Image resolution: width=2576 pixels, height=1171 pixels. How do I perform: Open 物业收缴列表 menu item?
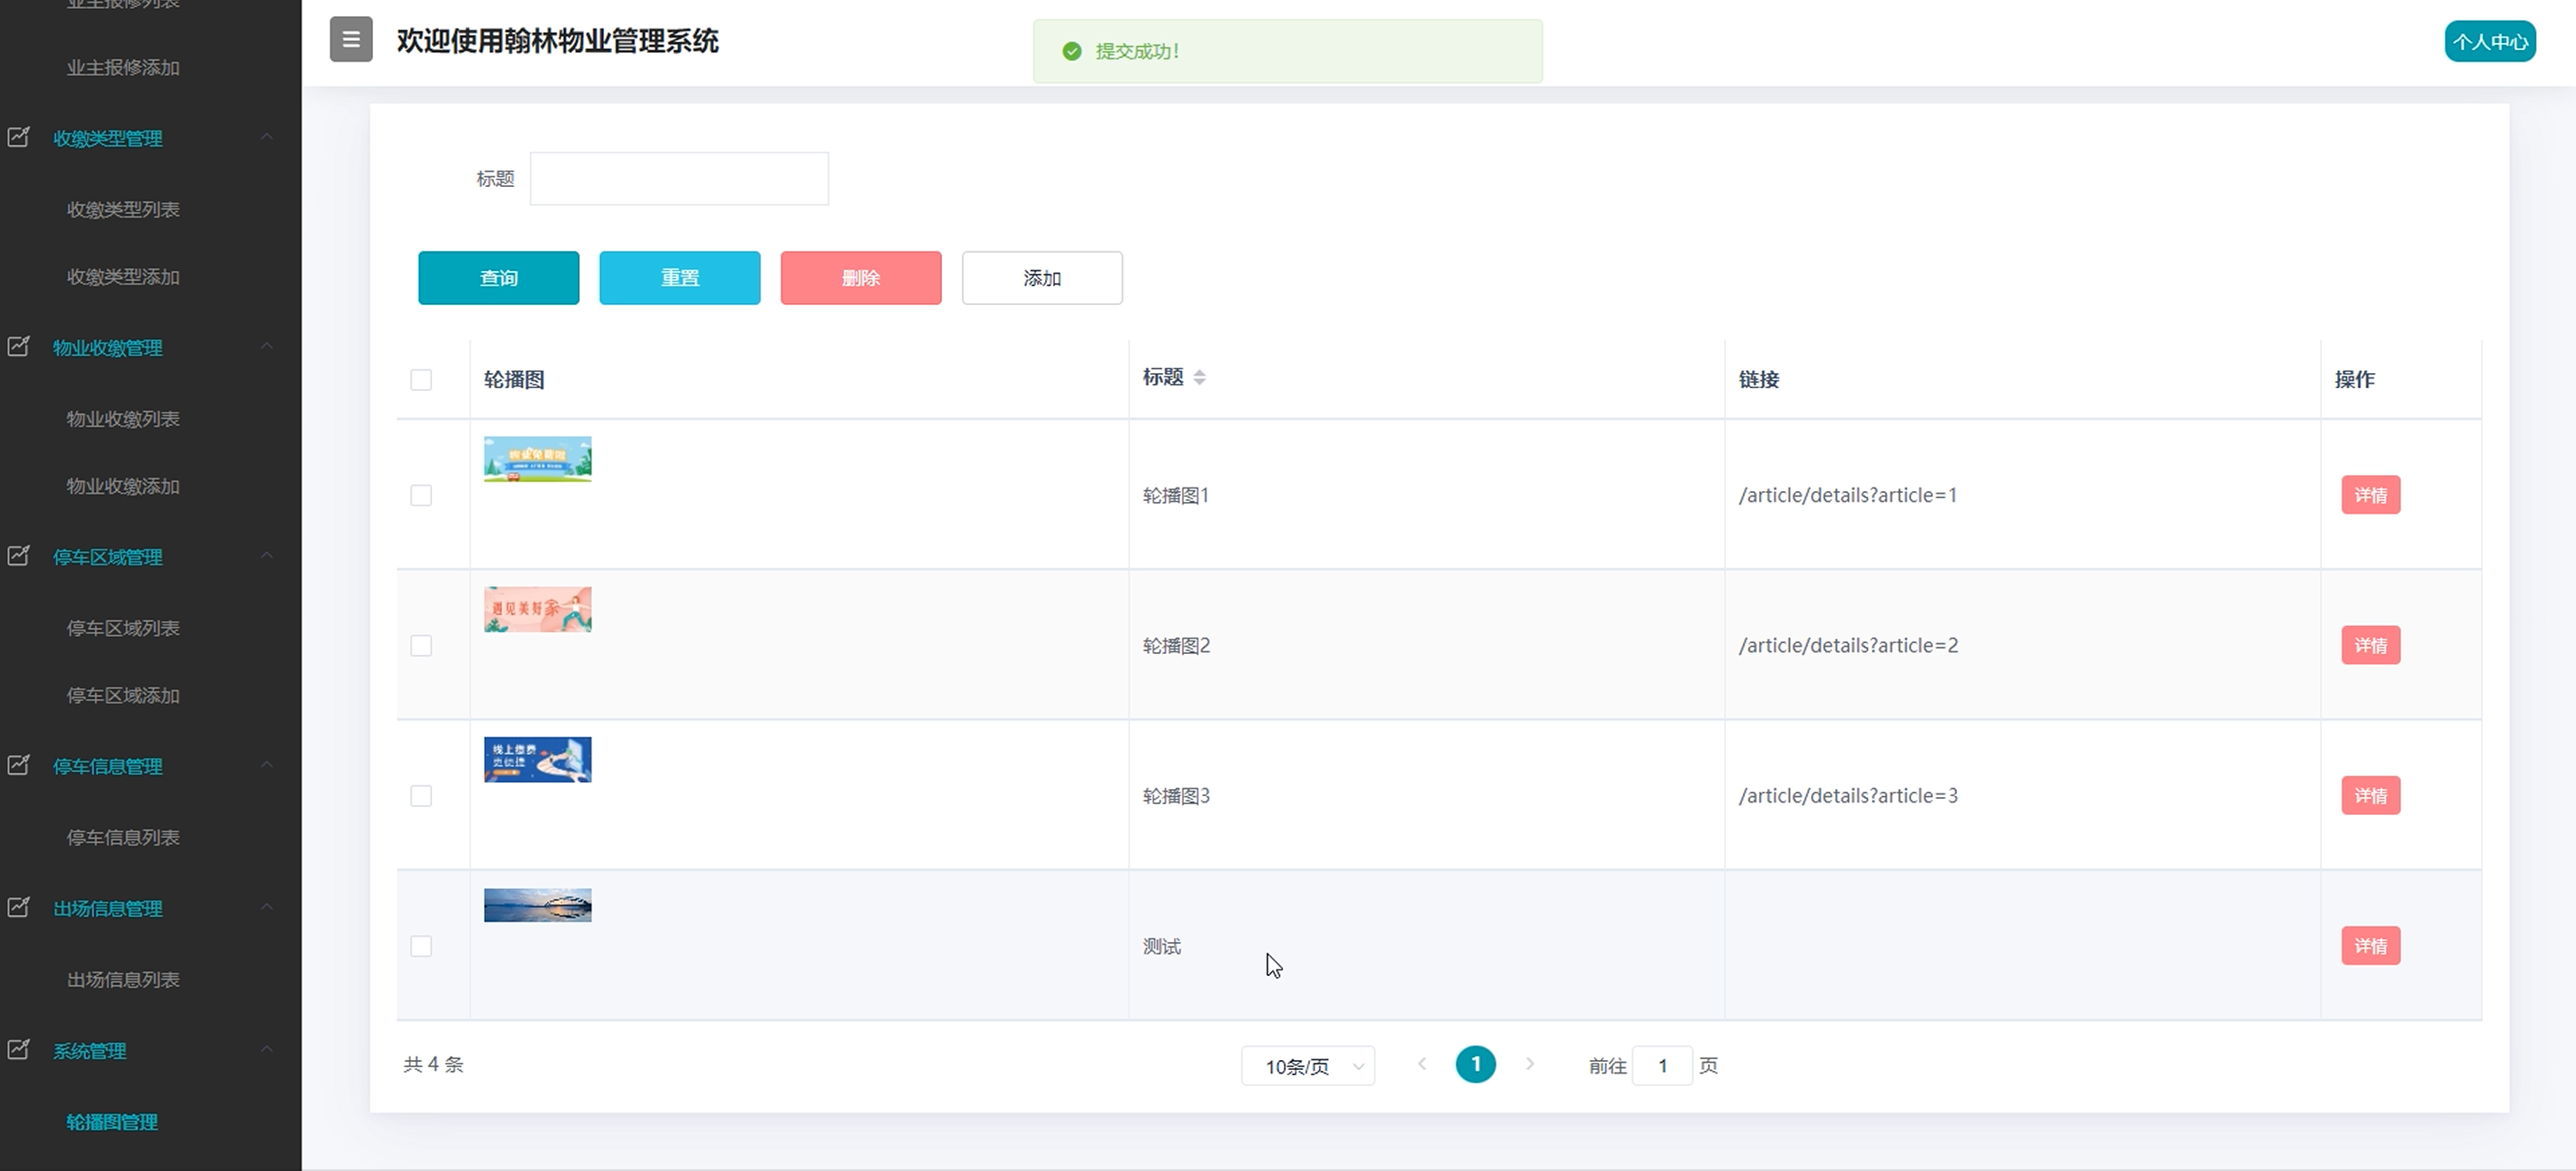(x=123, y=419)
